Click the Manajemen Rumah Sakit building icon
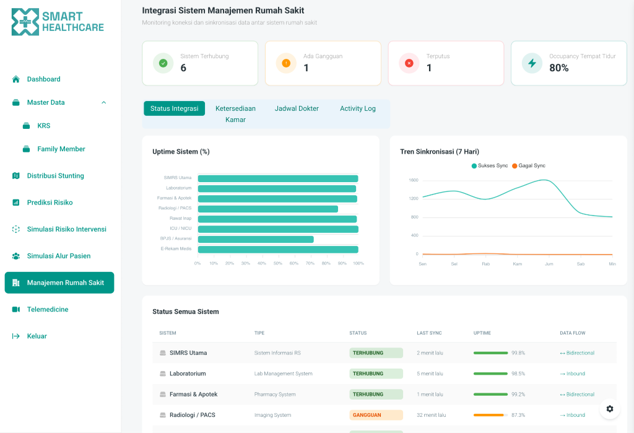Image resolution: width=634 pixels, height=433 pixels. 16,283
